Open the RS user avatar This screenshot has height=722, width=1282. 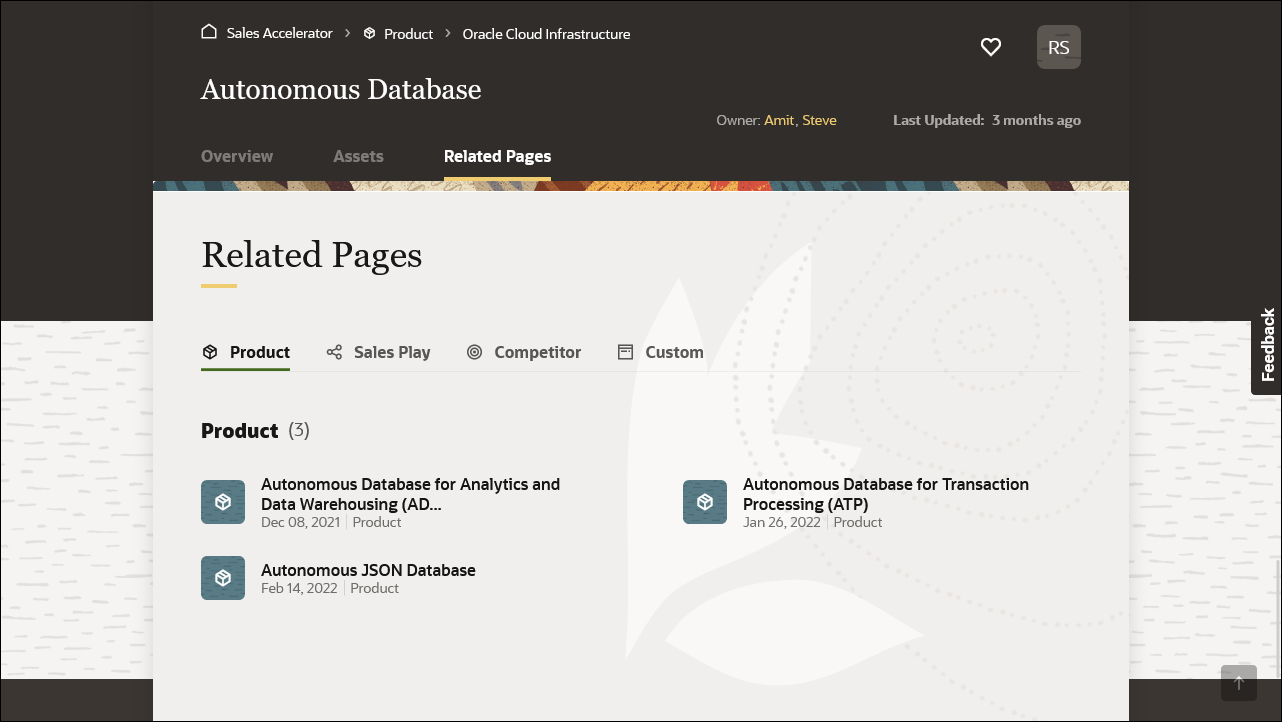tap(1059, 47)
